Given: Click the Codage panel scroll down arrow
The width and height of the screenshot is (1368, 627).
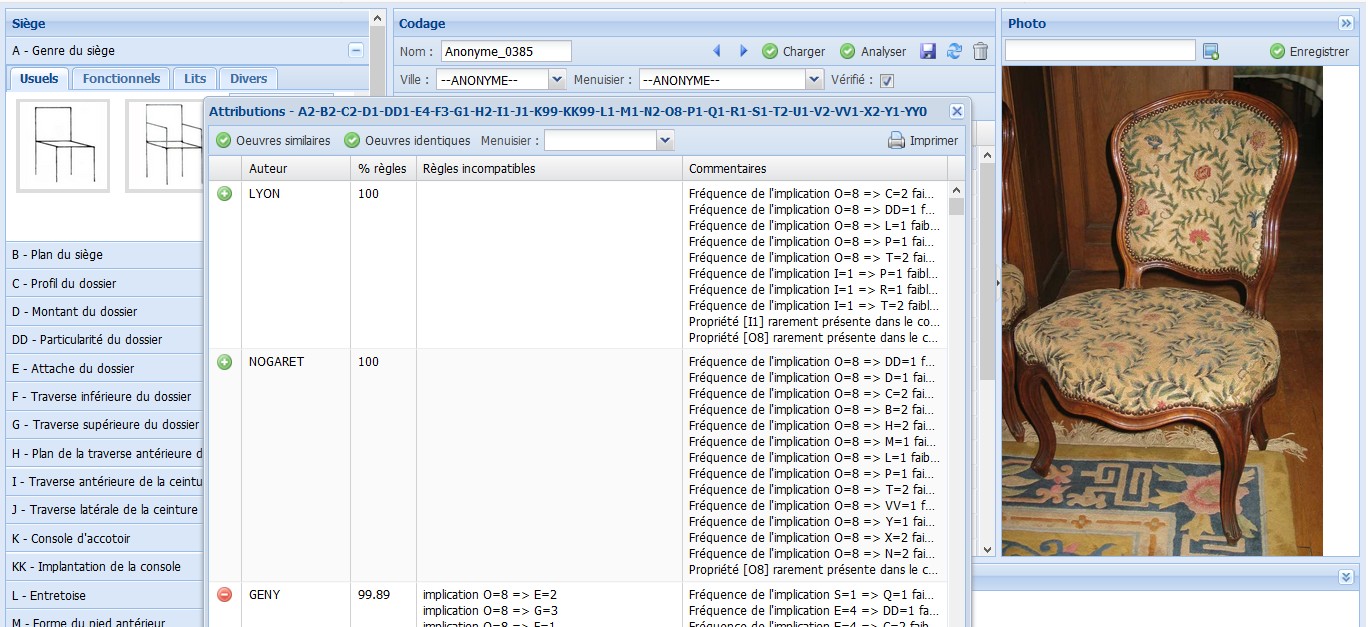Looking at the screenshot, I should (x=988, y=549).
